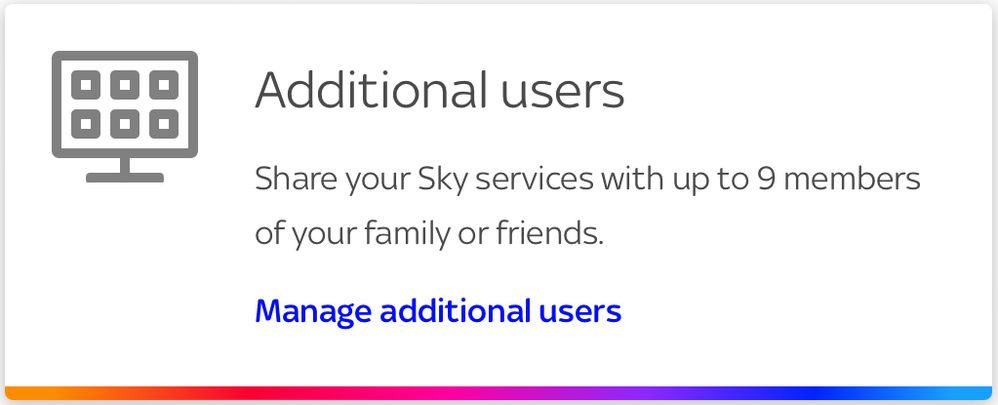This screenshot has height=405, width=998.
Task: Click the word "Manage" in the blue link
Action: point(312,311)
